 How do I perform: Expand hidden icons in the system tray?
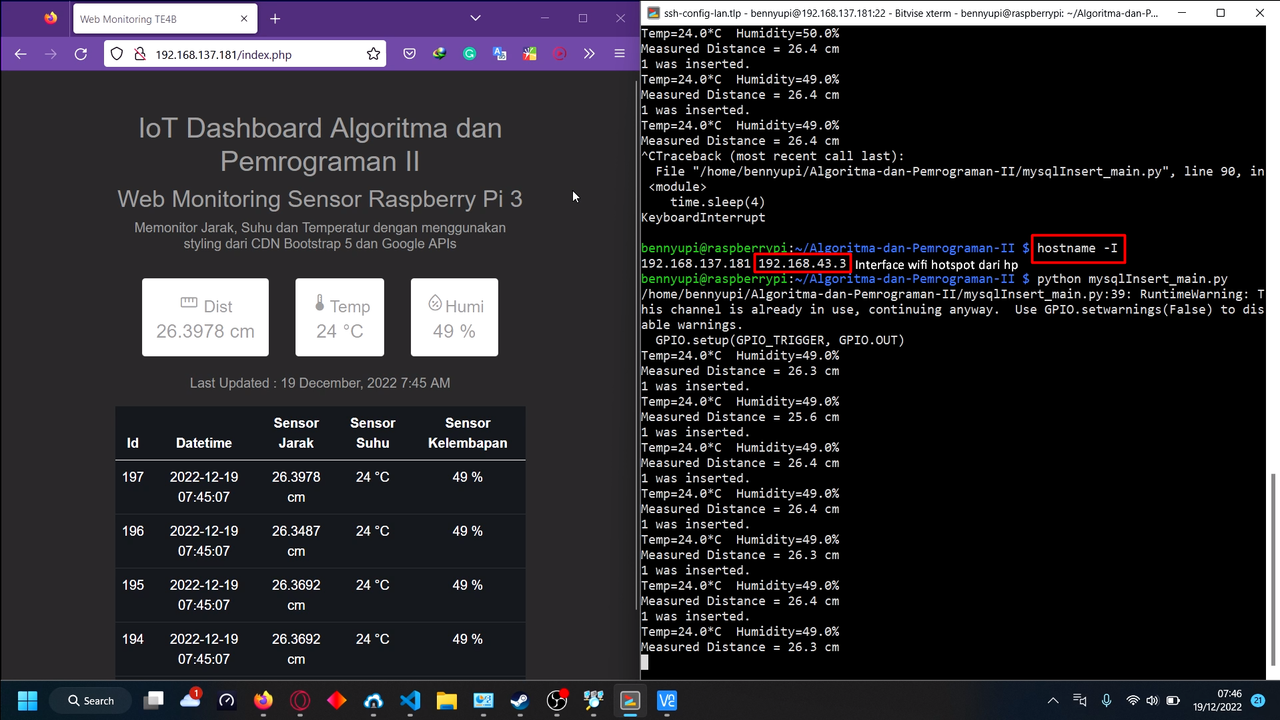(x=1052, y=700)
